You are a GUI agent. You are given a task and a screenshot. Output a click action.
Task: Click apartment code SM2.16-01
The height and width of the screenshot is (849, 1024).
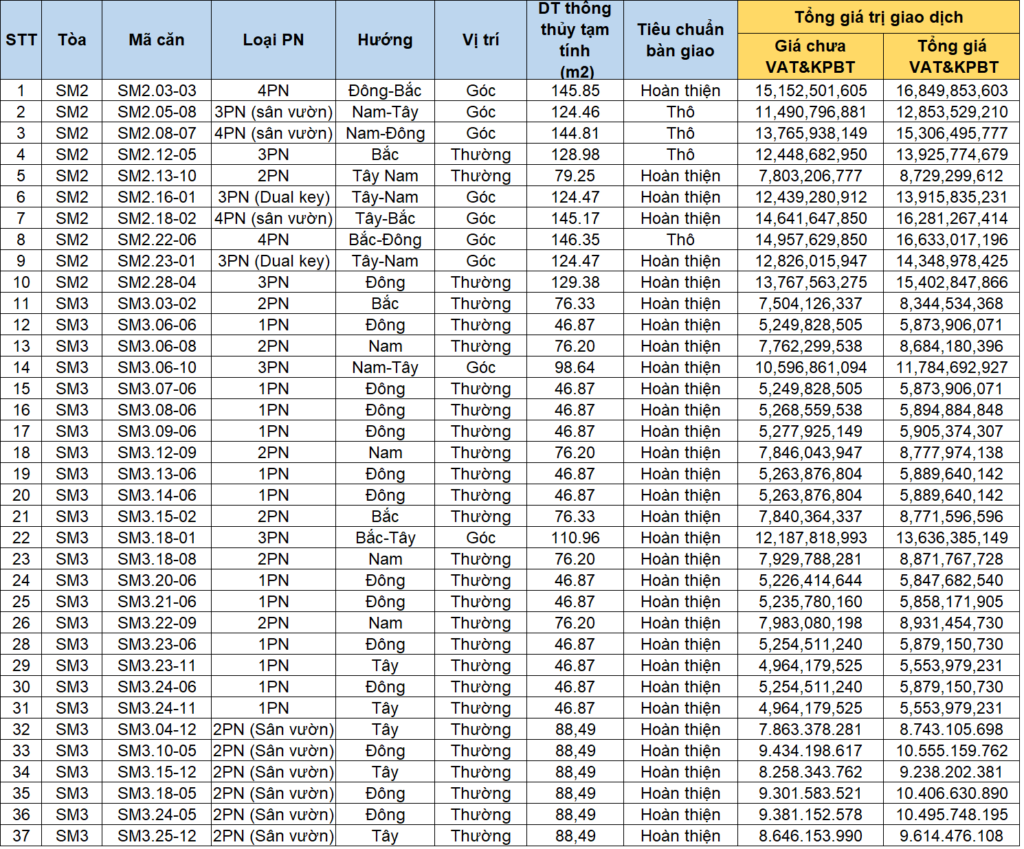tap(156, 197)
